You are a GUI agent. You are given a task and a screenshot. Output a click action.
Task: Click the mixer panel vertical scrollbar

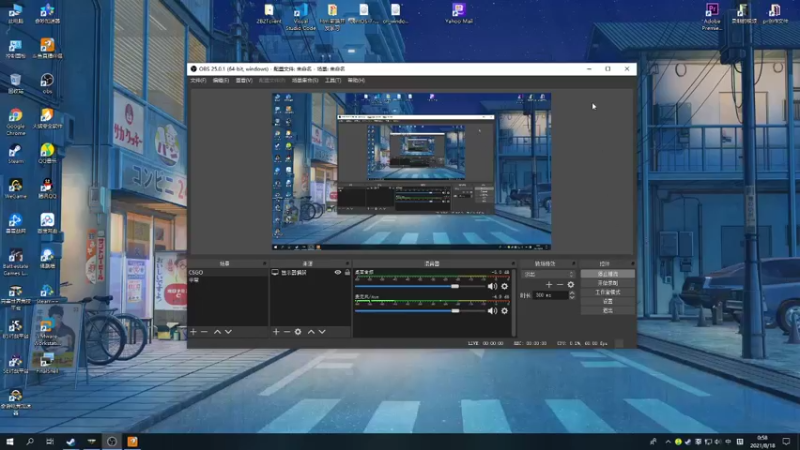click(513, 302)
